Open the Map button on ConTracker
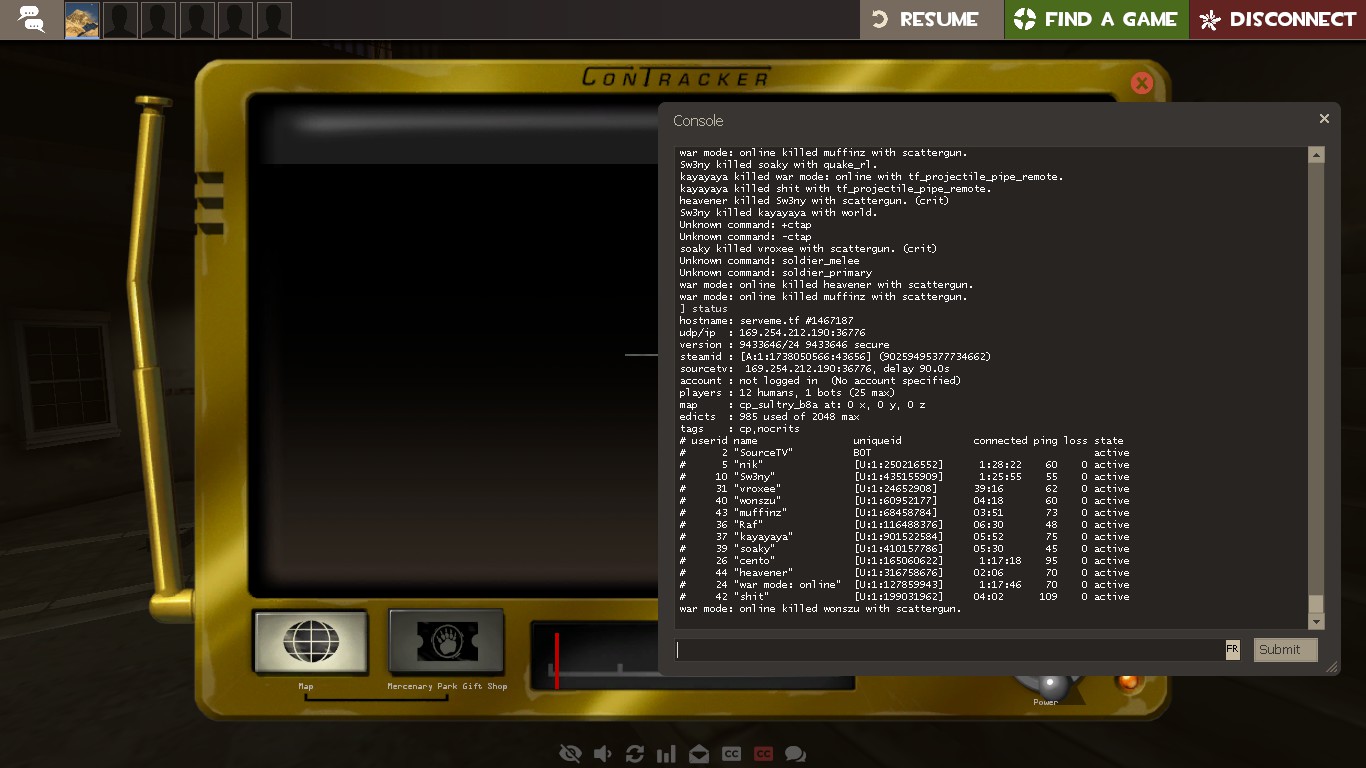This screenshot has height=768, width=1366. pyautogui.click(x=310, y=642)
